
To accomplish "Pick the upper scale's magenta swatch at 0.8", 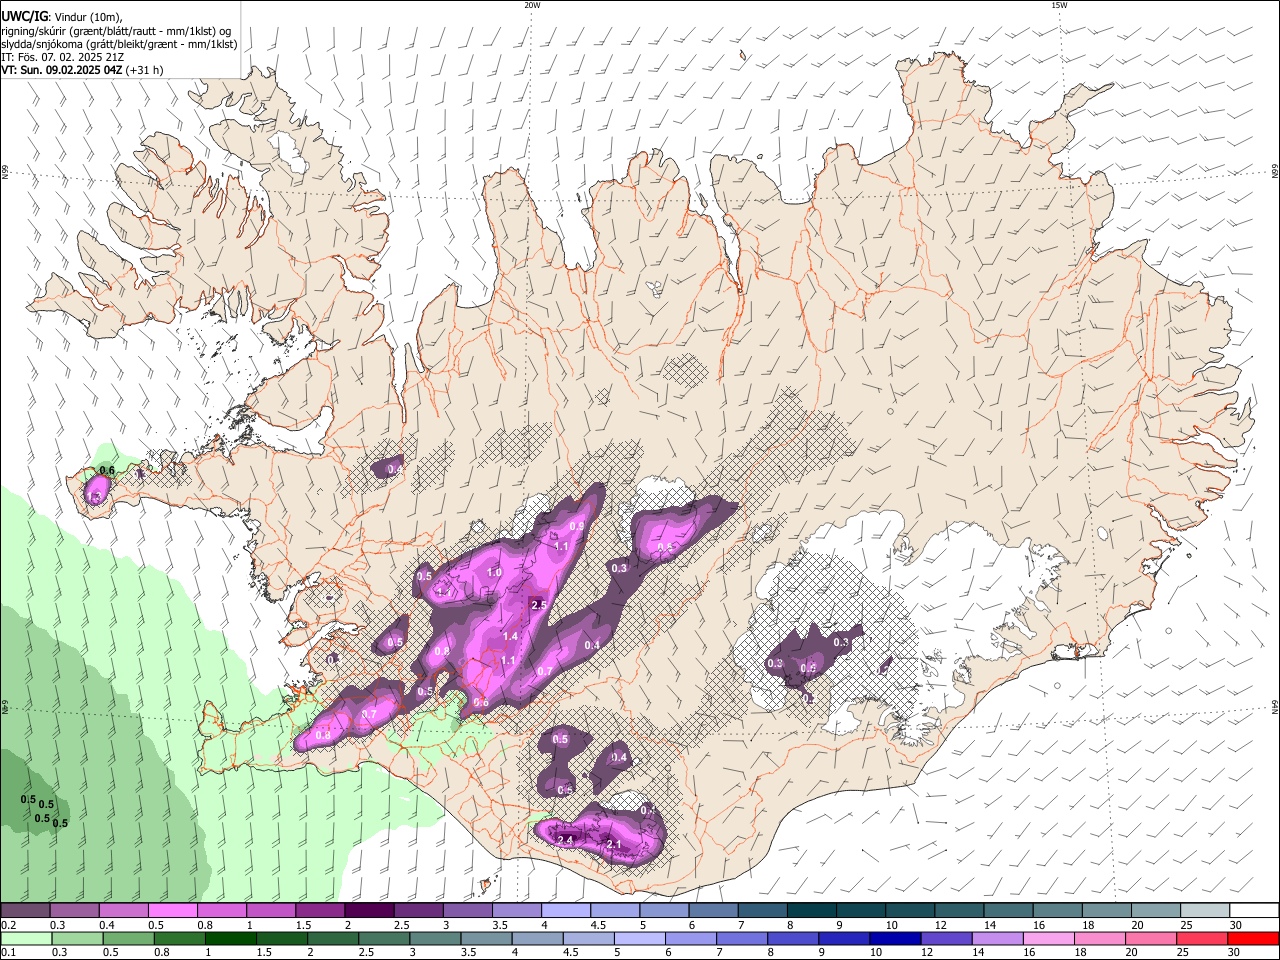I will tap(222, 911).
